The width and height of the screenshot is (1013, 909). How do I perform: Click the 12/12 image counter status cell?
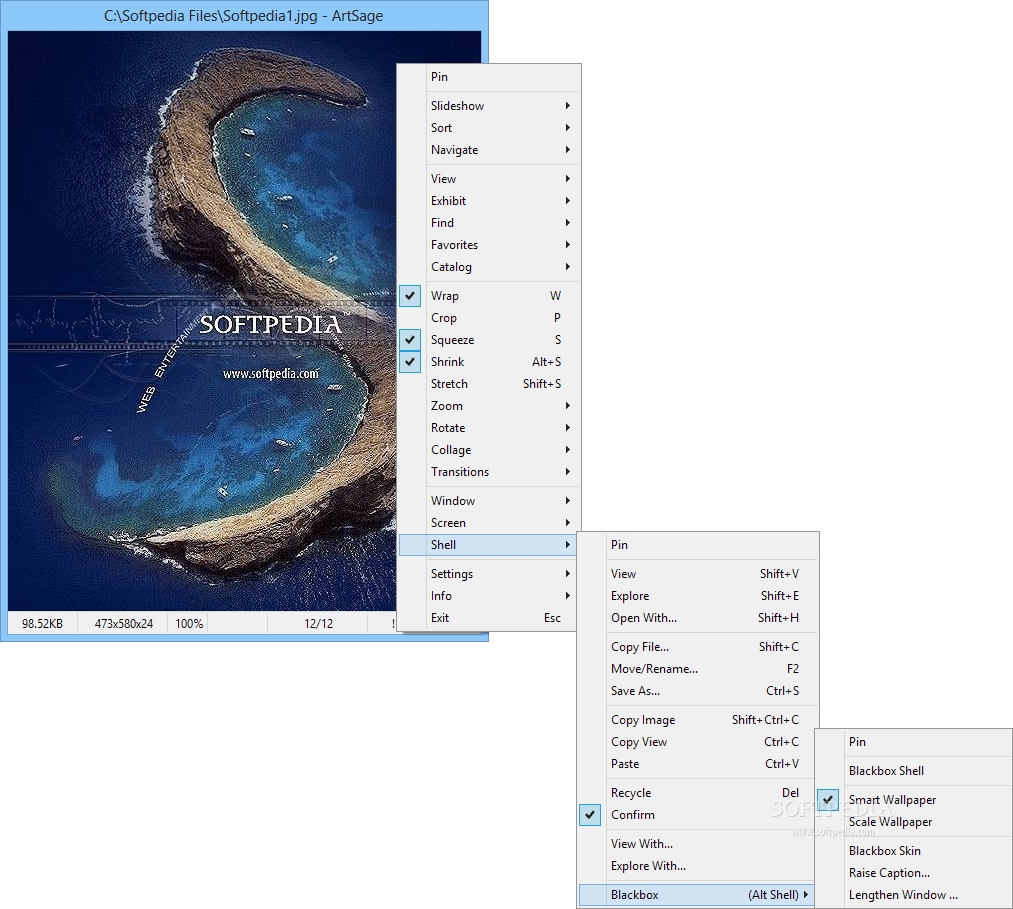[x=319, y=623]
